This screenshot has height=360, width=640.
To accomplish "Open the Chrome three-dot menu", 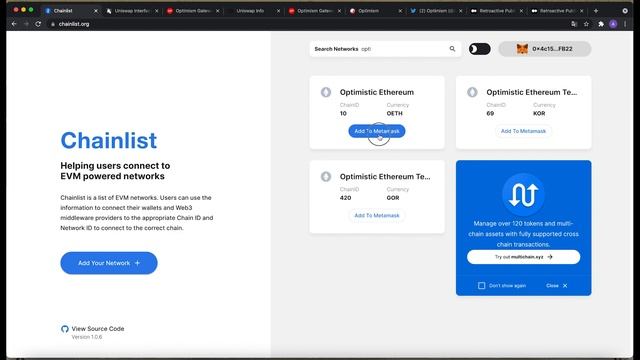I will click(625, 24).
